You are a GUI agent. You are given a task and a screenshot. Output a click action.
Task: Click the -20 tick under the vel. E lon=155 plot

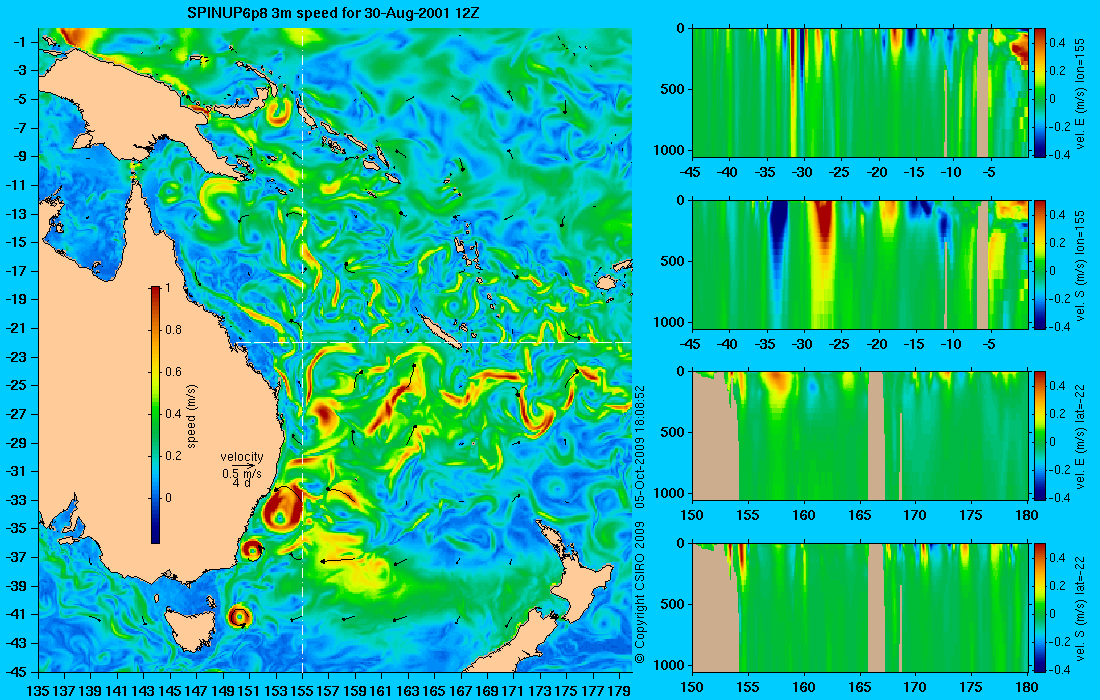pos(877,172)
